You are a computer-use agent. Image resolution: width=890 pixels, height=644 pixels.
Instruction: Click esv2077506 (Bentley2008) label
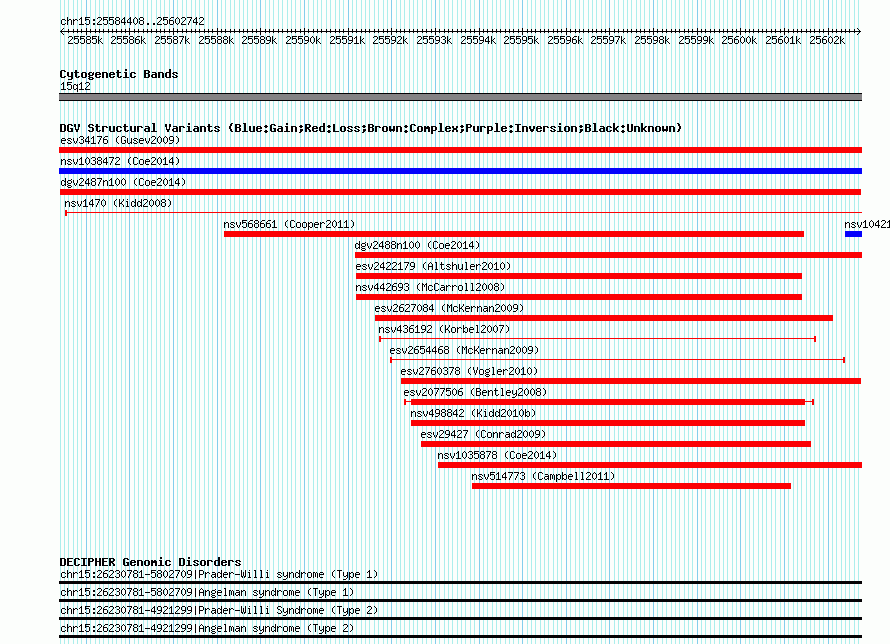click(x=475, y=392)
